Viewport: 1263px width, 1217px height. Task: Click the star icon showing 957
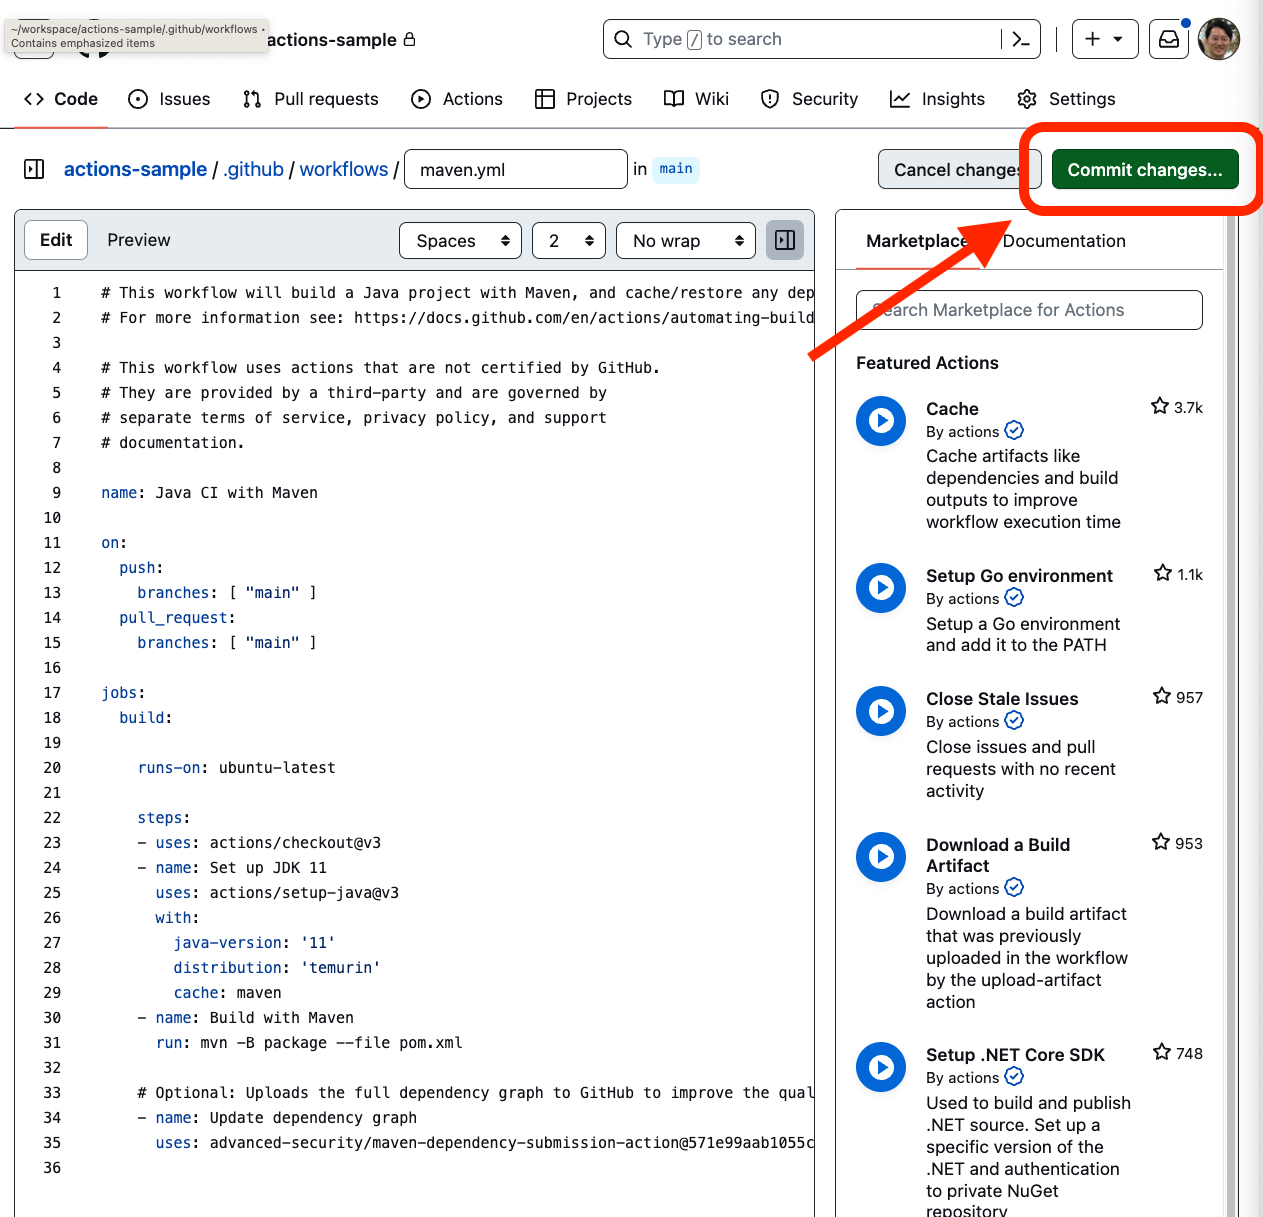(1162, 696)
